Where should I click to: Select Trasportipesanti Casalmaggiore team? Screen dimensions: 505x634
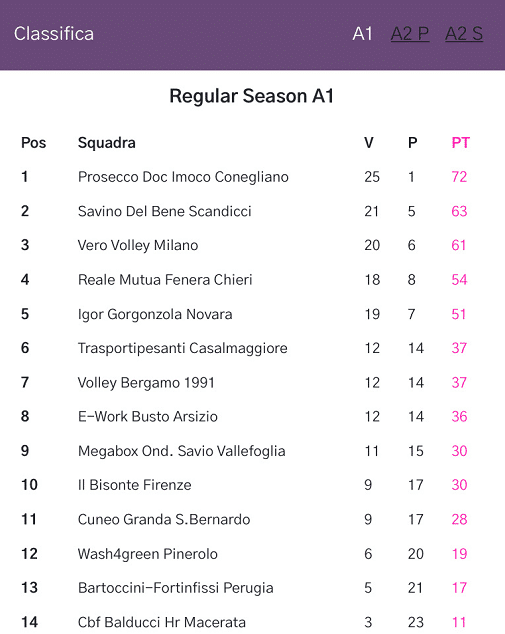click(x=182, y=348)
